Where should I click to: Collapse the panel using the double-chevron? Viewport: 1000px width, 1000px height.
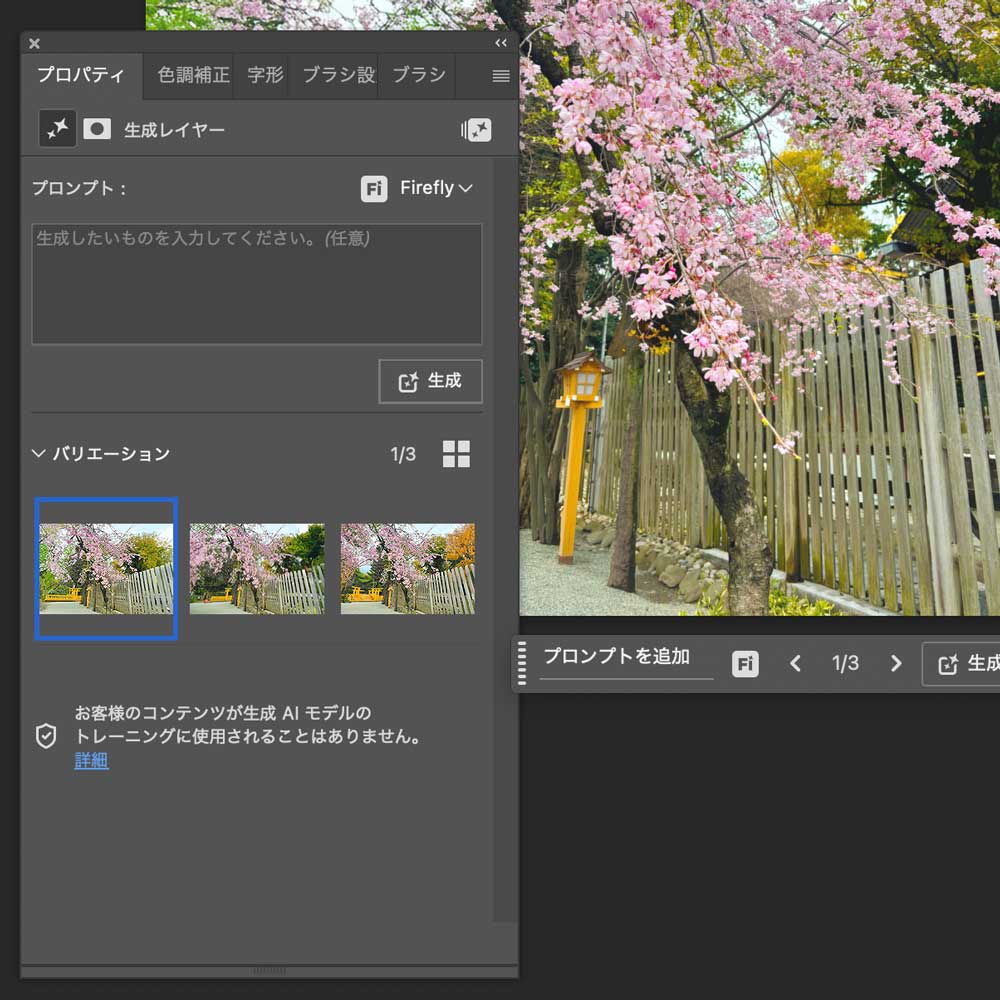click(x=501, y=43)
